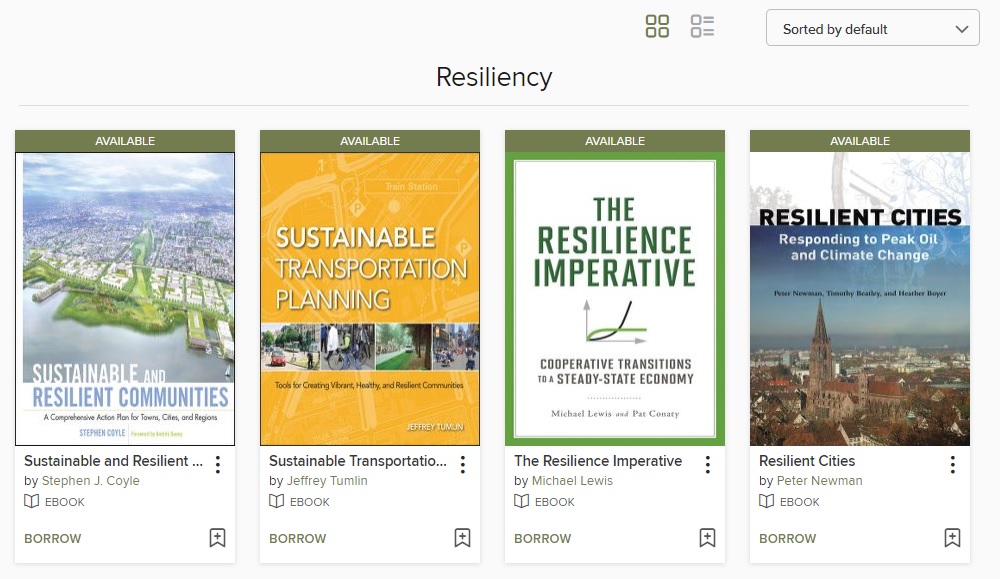This screenshot has width=1000, height=579.
Task: Click the AVAILABLE banner above The Resilience Imperative
Action: pos(615,141)
